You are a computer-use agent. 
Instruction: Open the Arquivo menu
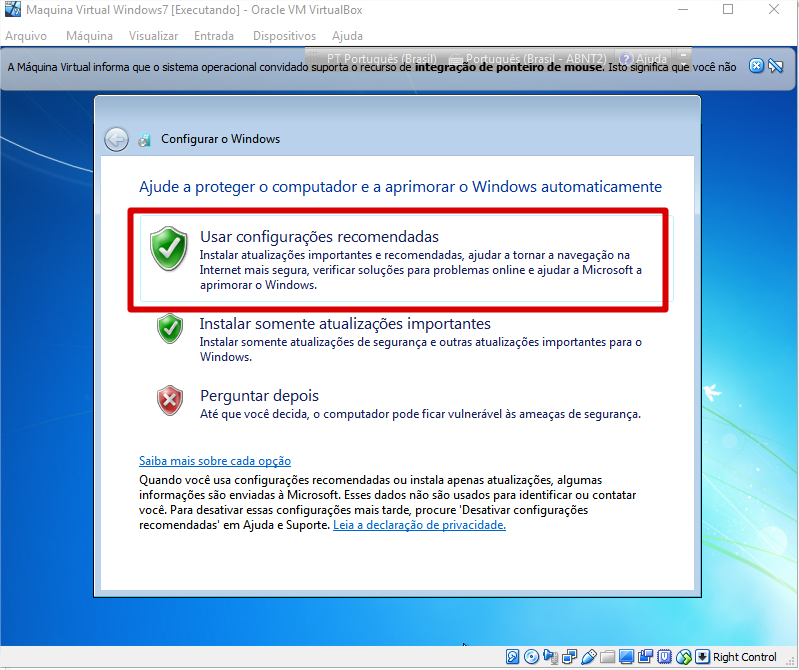pyautogui.click(x=26, y=36)
